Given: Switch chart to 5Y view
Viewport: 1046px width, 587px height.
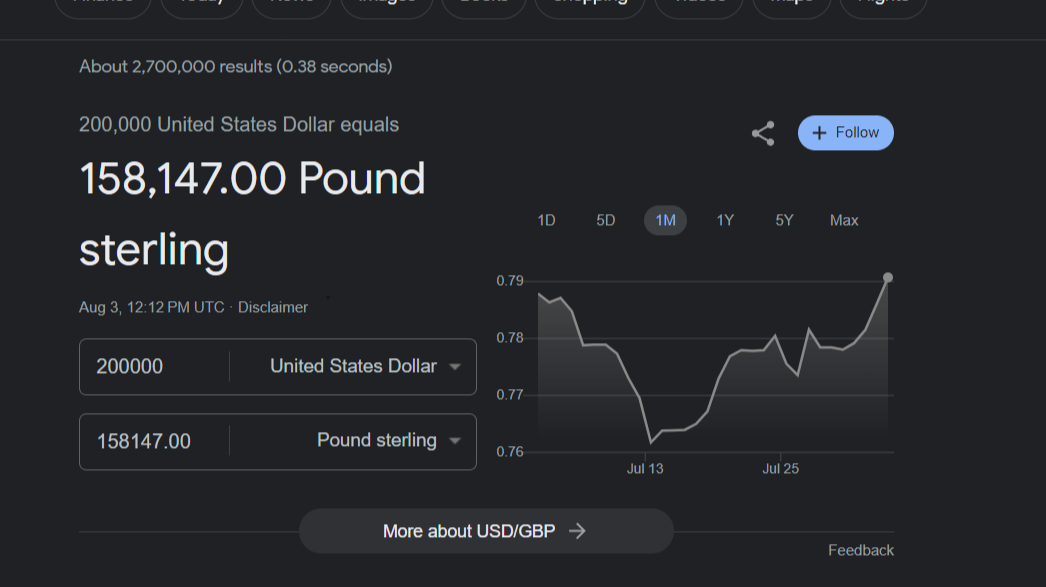Looking at the screenshot, I should [784, 220].
